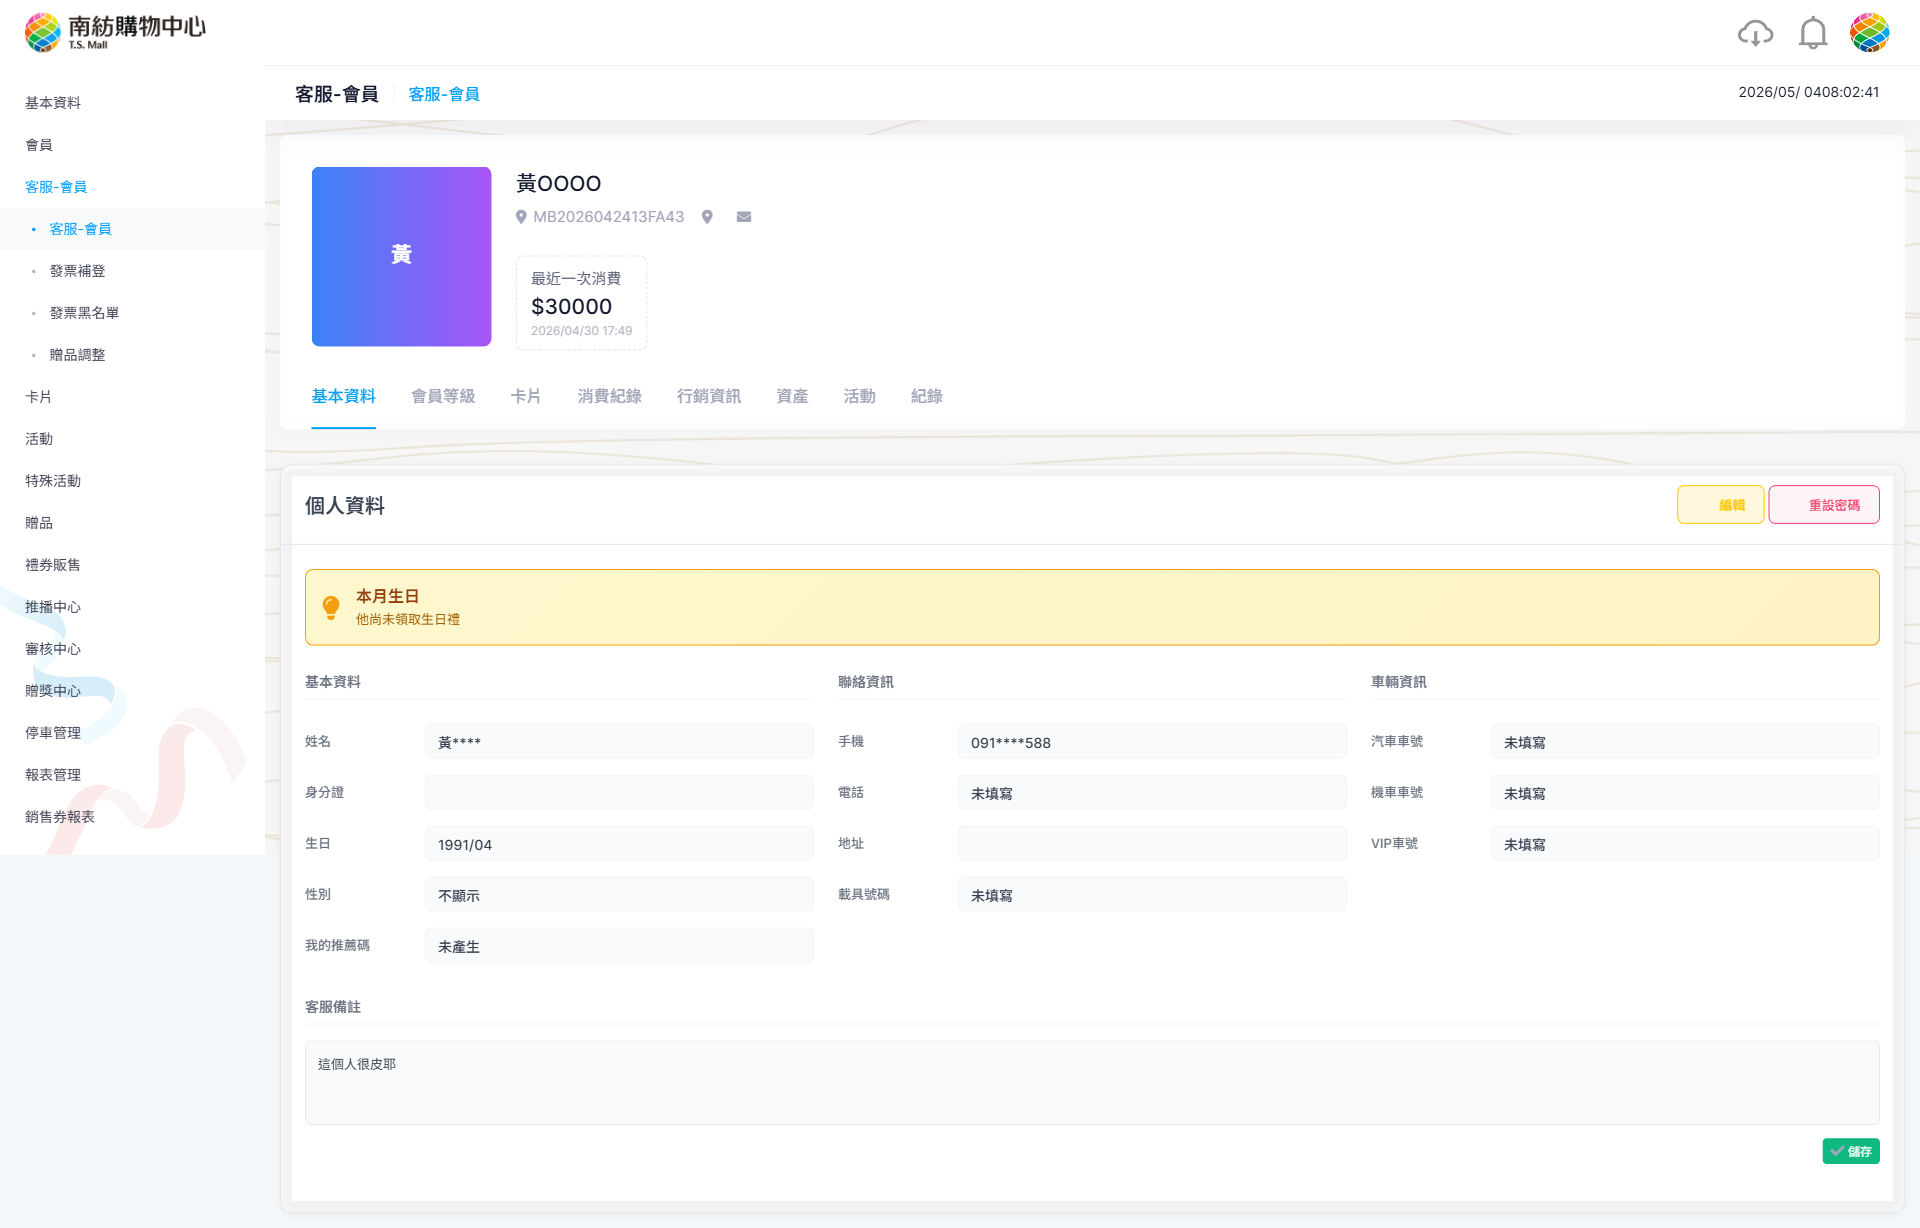1920x1228 pixels.
Task: Collapse the 客服-會員 sidebar section
Action: click(x=56, y=187)
